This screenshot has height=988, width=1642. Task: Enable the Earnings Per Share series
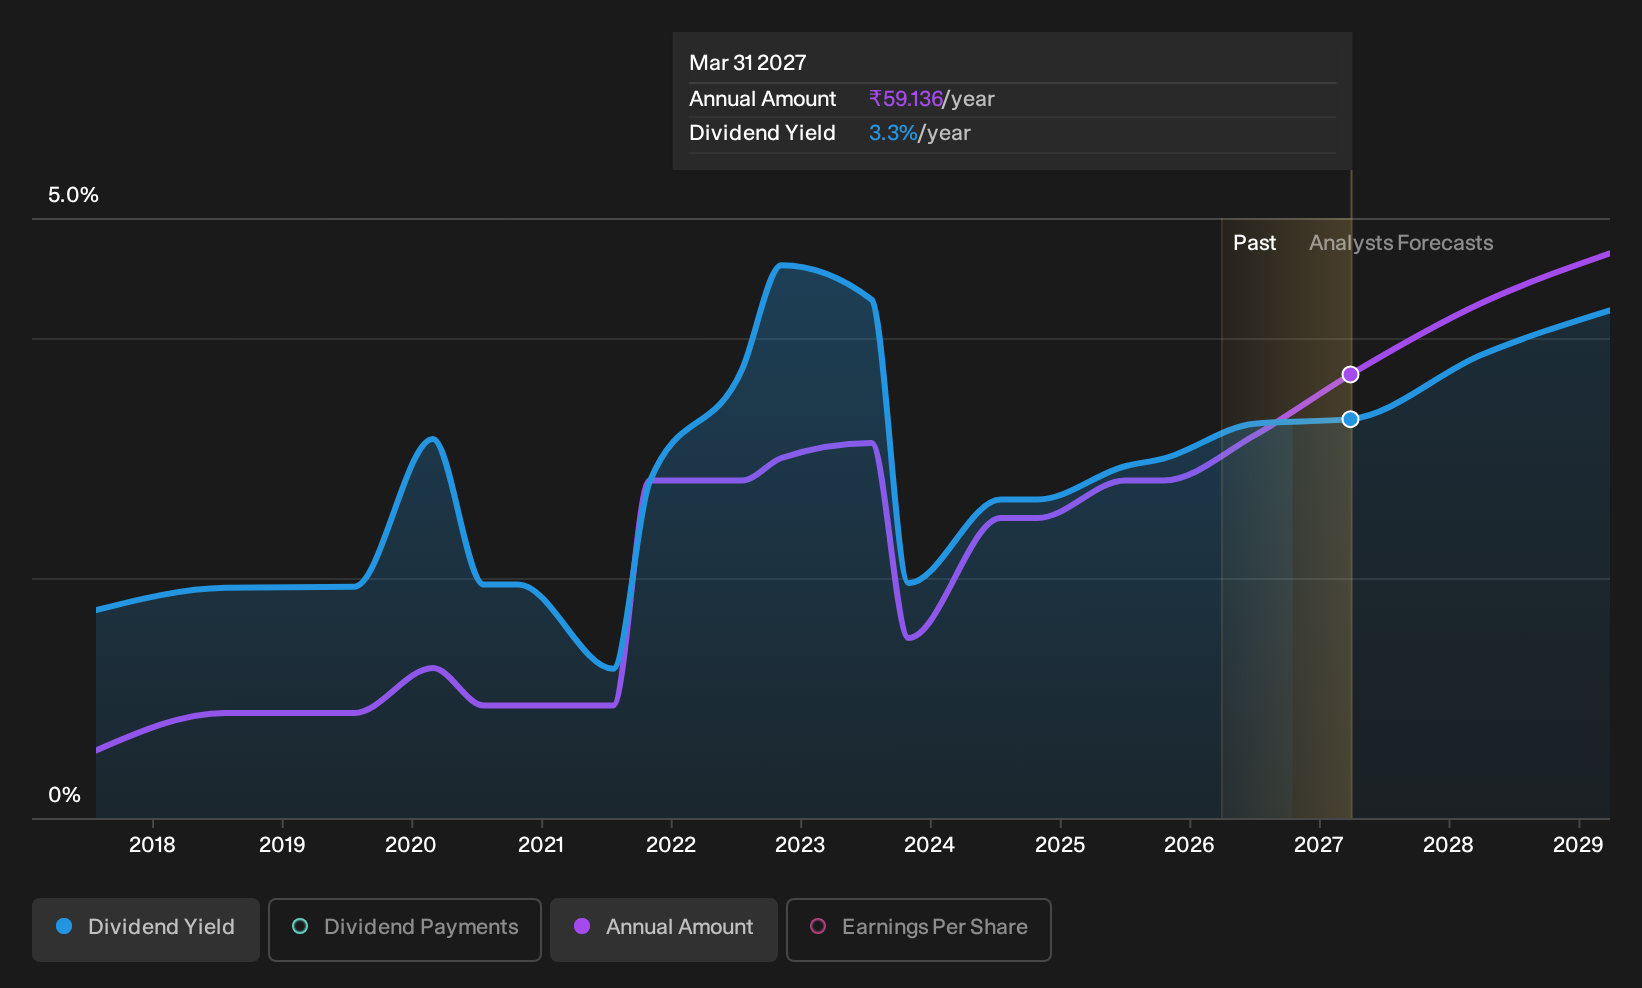(919, 930)
